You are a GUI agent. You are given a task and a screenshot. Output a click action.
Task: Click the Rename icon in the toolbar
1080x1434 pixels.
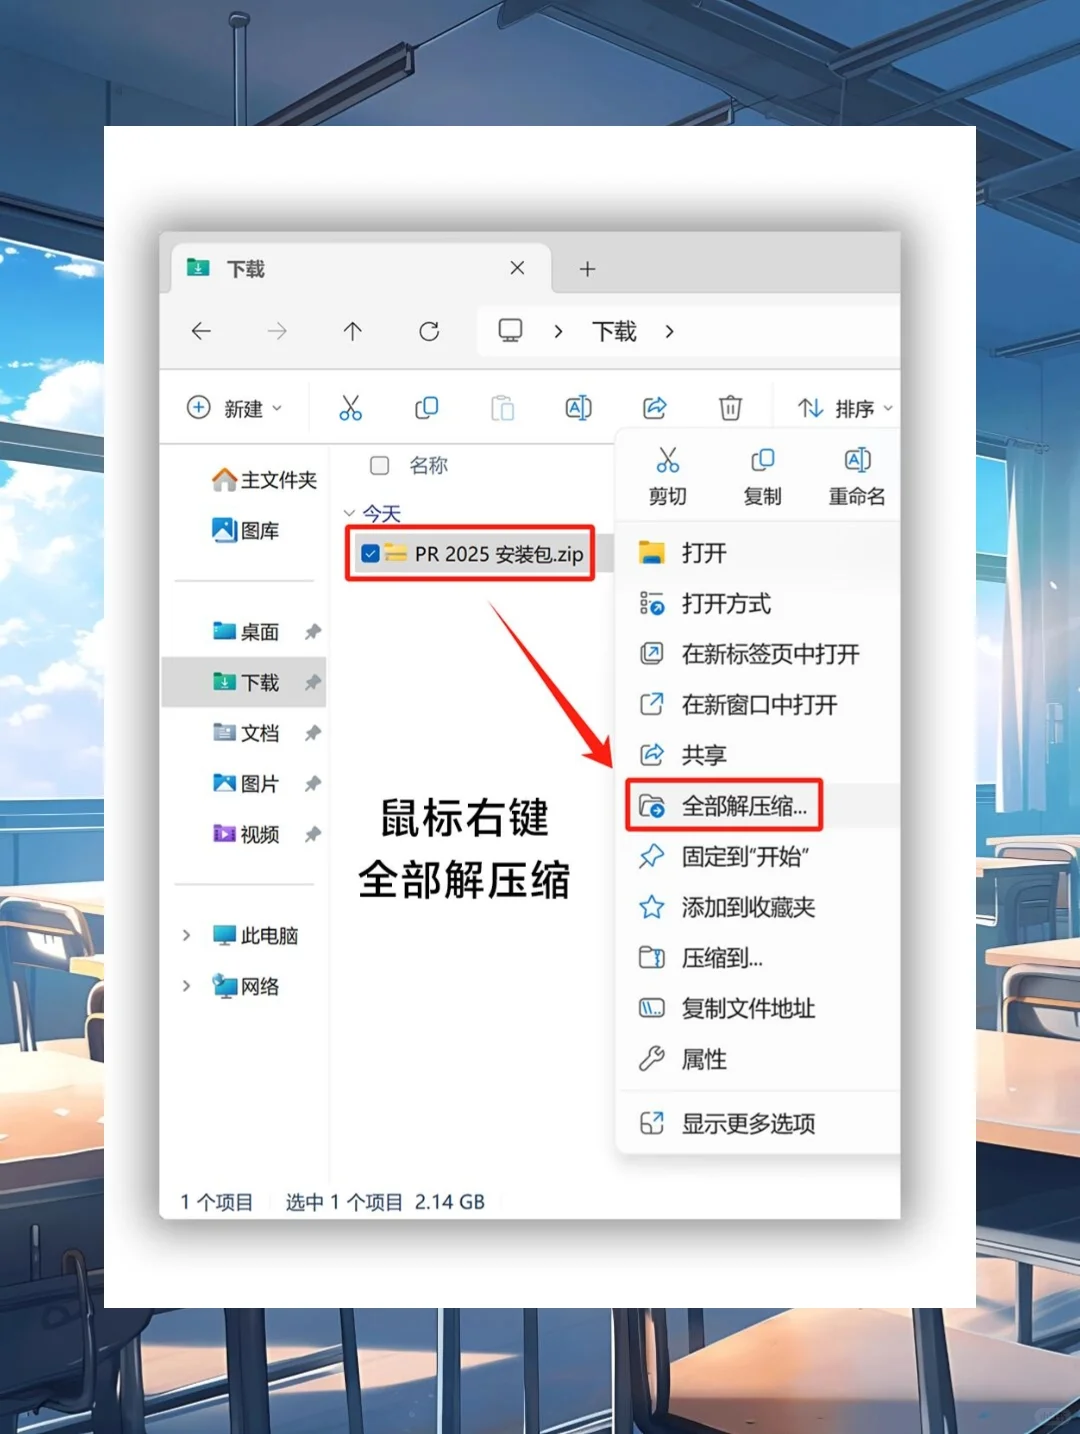[x=578, y=407]
